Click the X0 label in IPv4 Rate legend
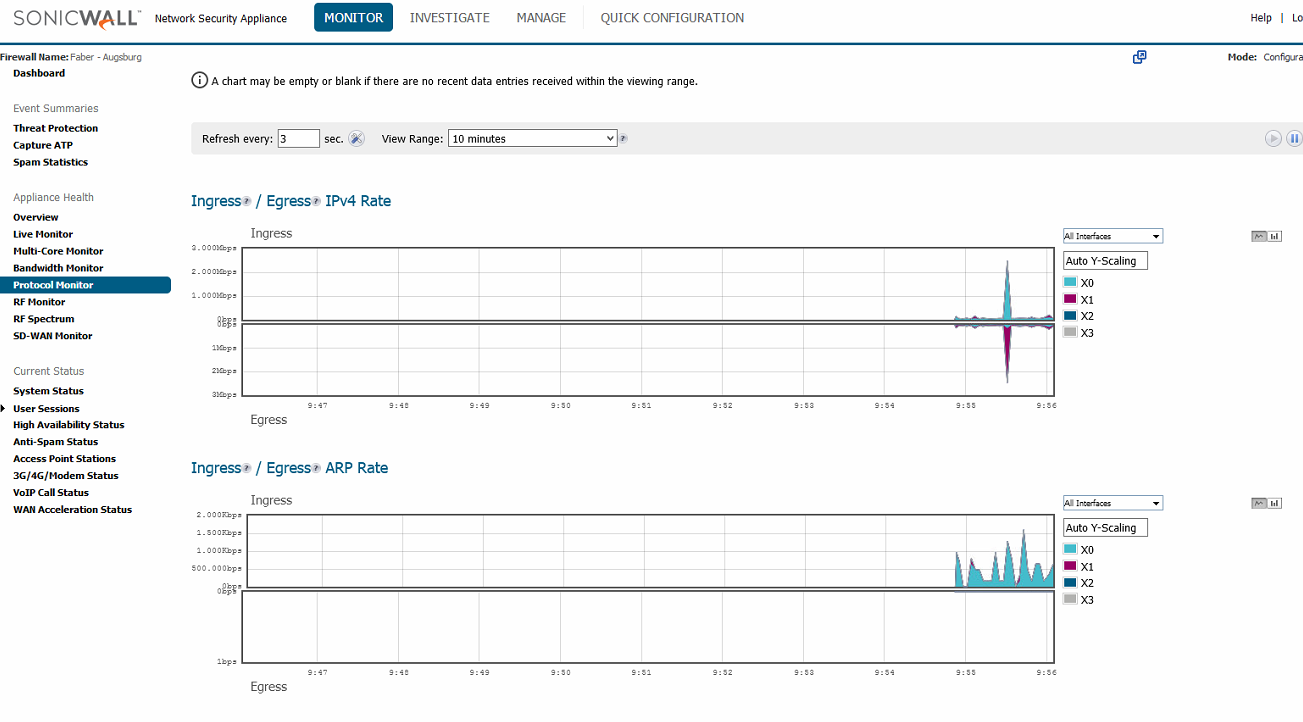Screen dimensions: 1303x722 point(1087,283)
